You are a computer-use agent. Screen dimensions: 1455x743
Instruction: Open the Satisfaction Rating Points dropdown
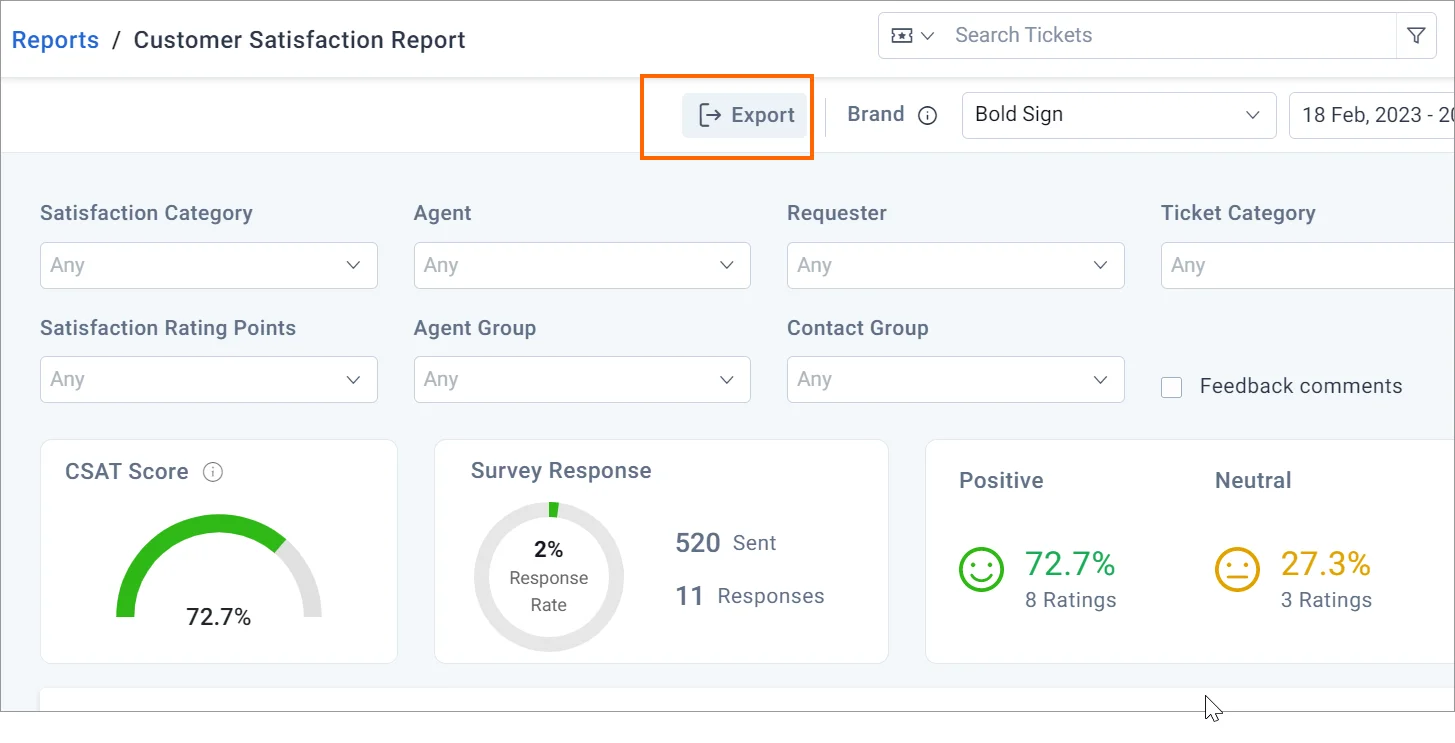coord(208,379)
